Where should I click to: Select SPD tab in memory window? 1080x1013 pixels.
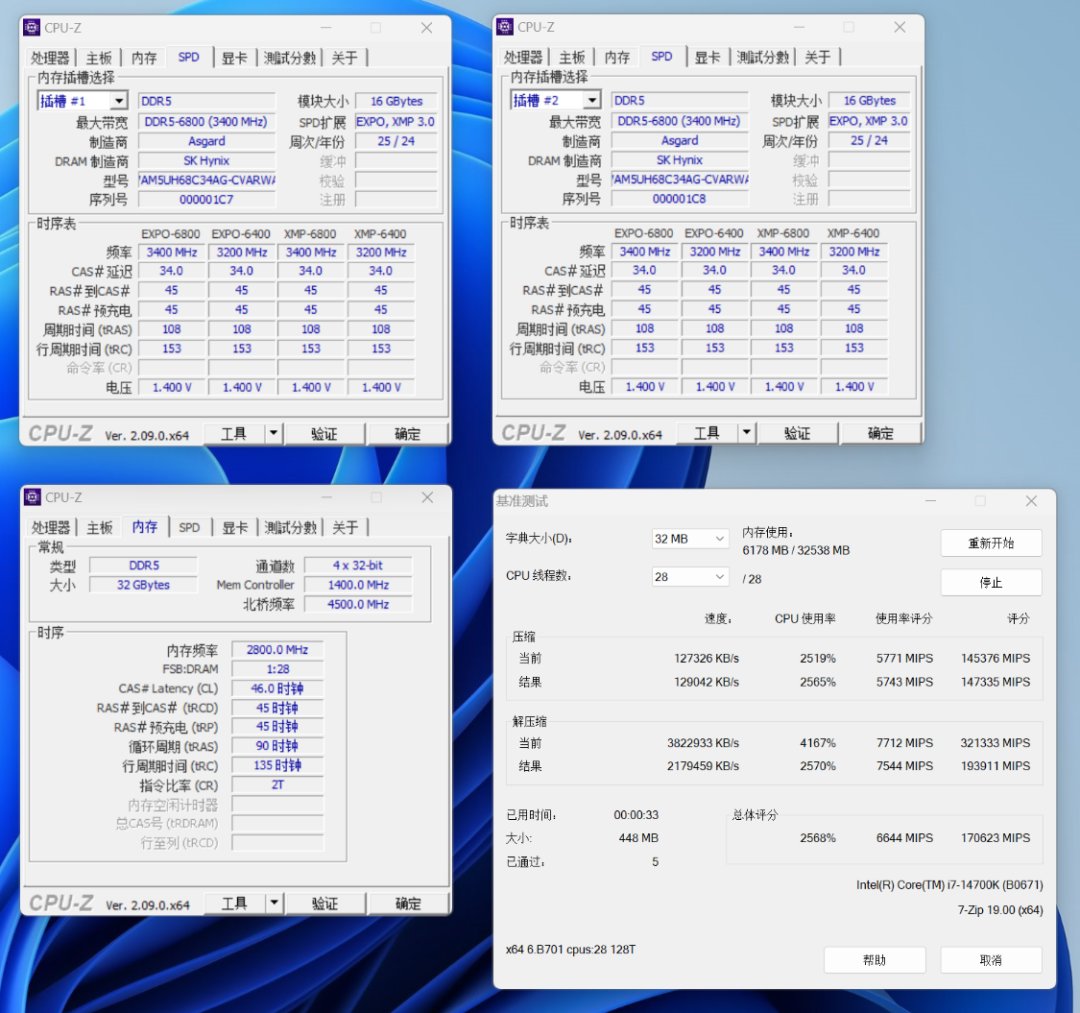click(189, 528)
